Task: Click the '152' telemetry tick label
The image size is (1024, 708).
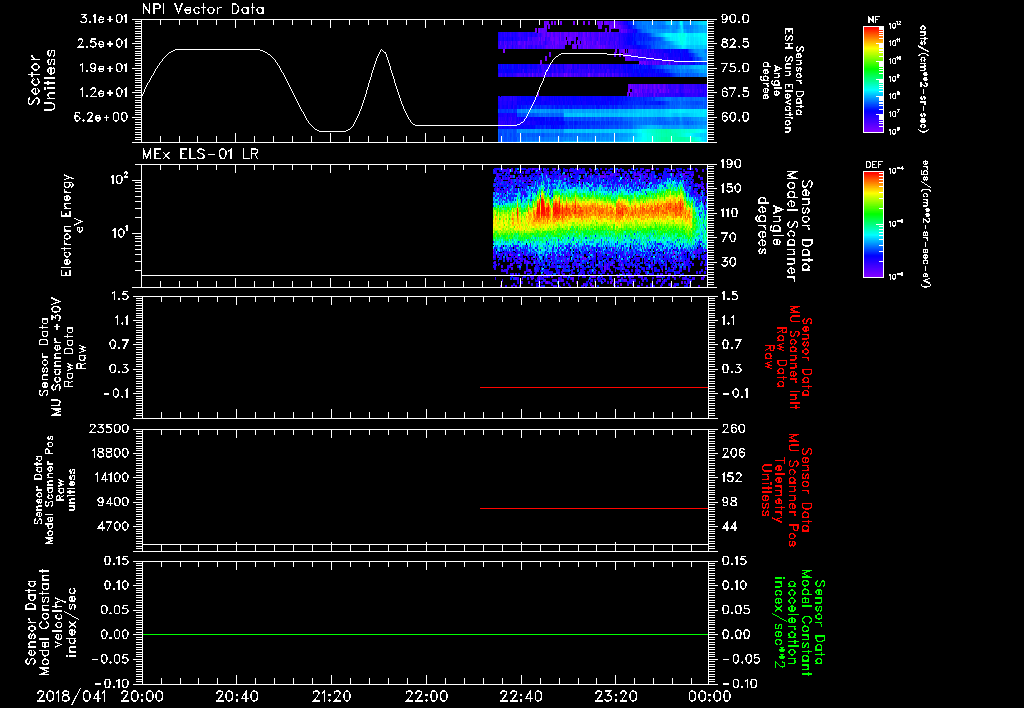Action: coord(733,477)
